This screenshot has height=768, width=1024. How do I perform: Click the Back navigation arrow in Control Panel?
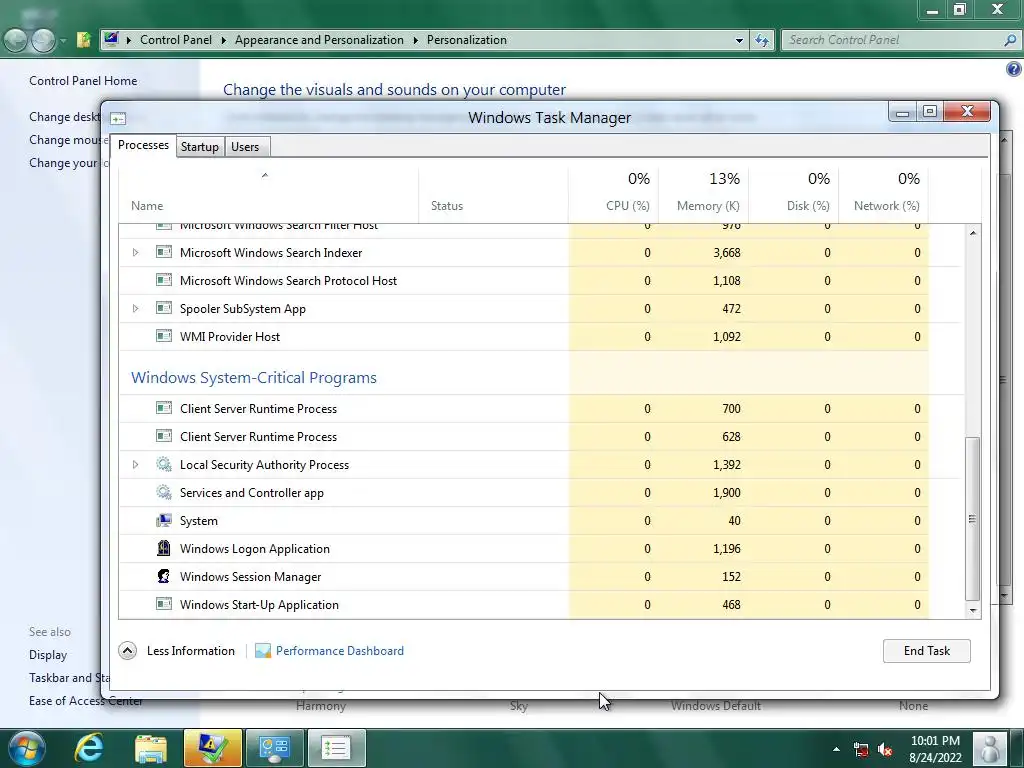coord(15,40)
